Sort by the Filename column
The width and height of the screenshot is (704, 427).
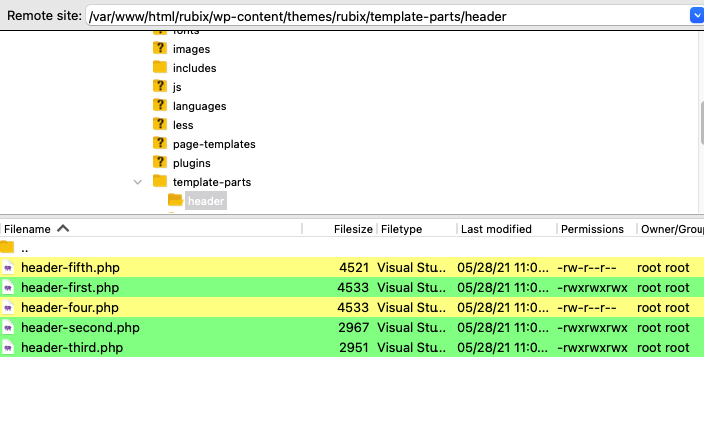point(27,229)
